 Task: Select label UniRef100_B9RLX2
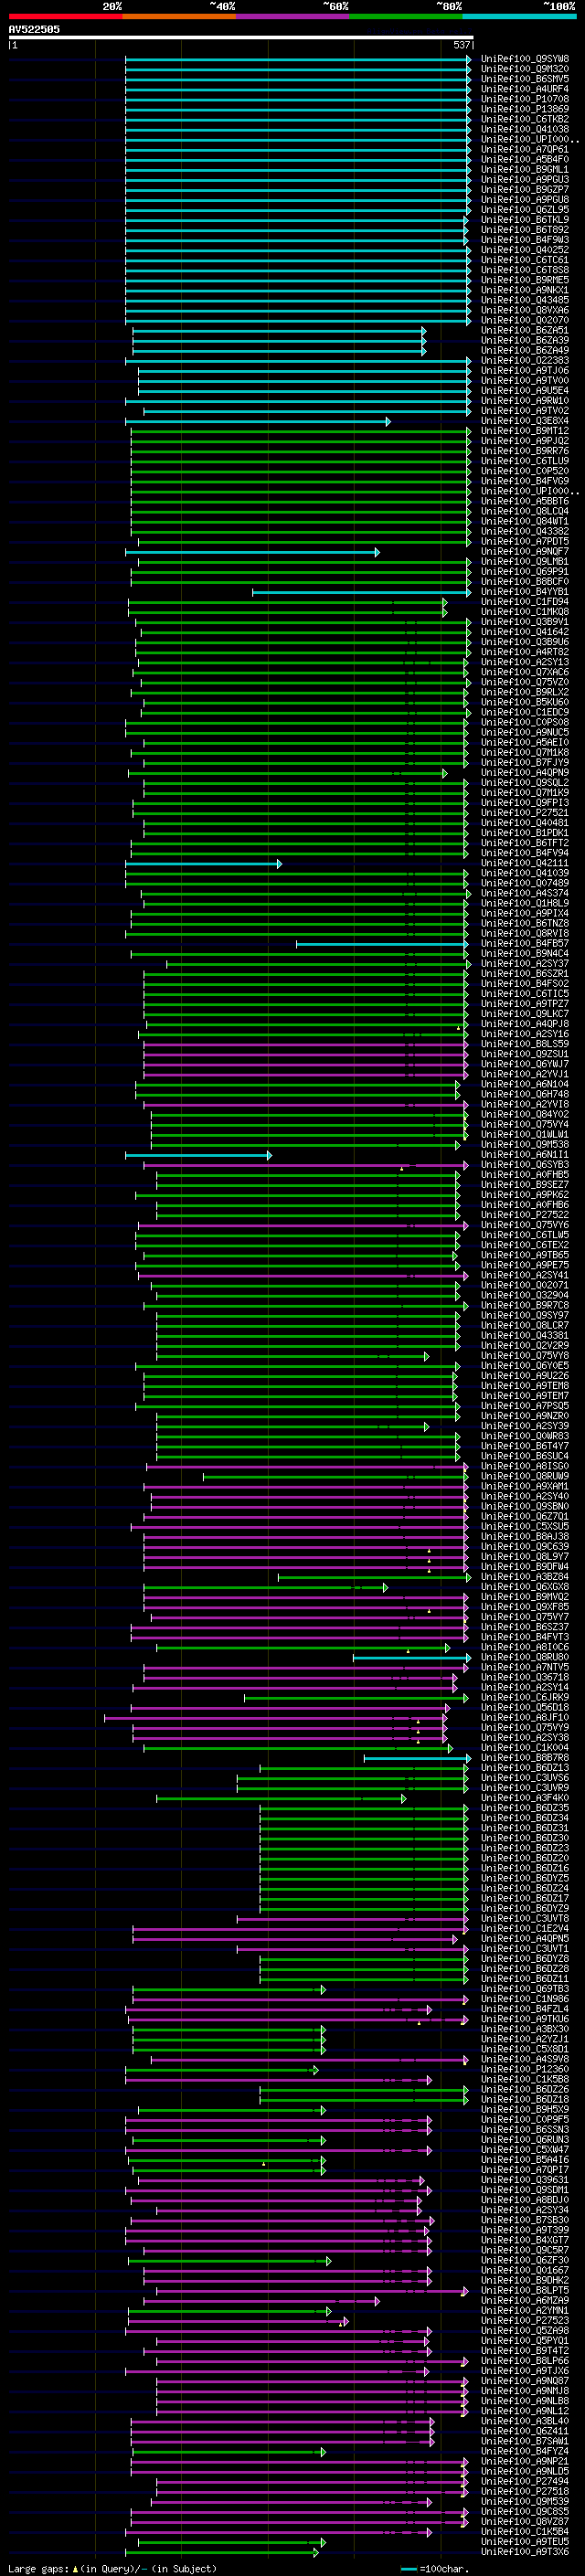click(x=525, y=693)
